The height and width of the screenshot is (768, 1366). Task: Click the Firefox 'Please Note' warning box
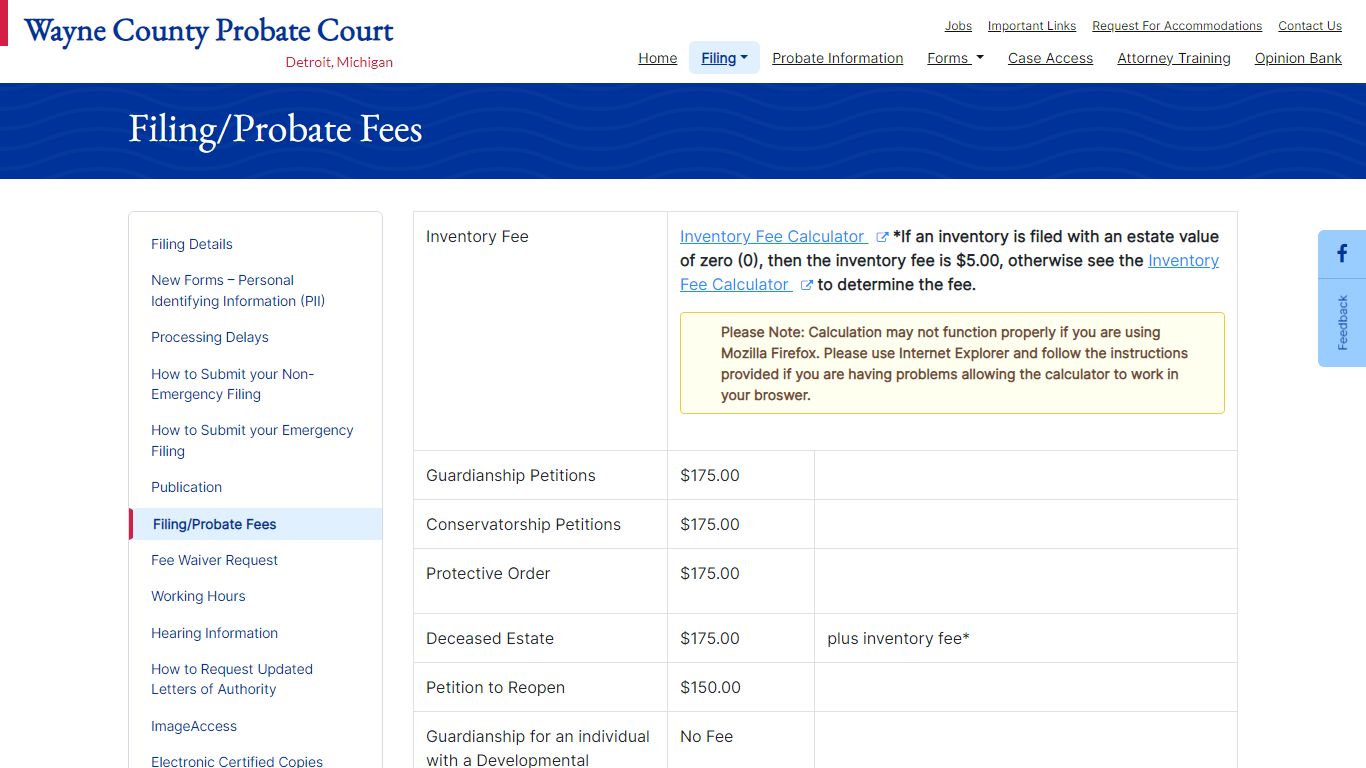point(952,363)
